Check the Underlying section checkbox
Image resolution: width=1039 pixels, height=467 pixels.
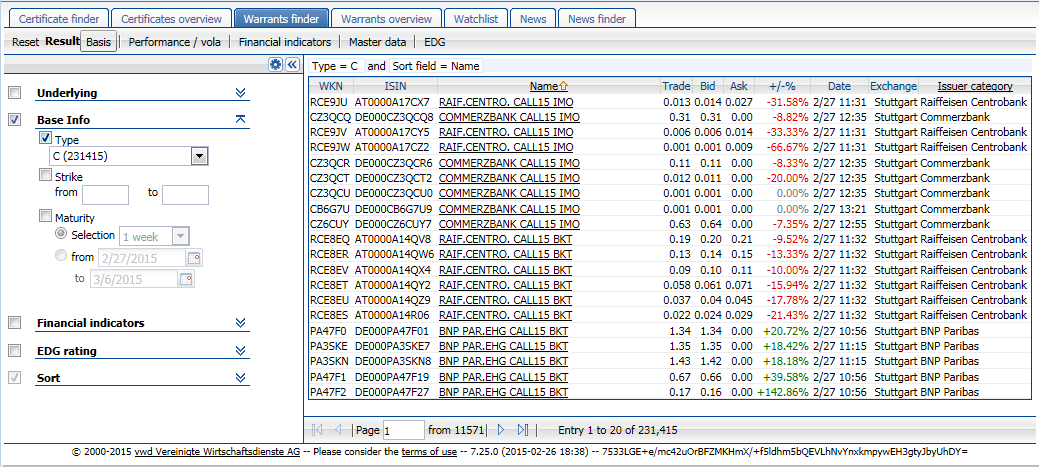coord(14,93)
